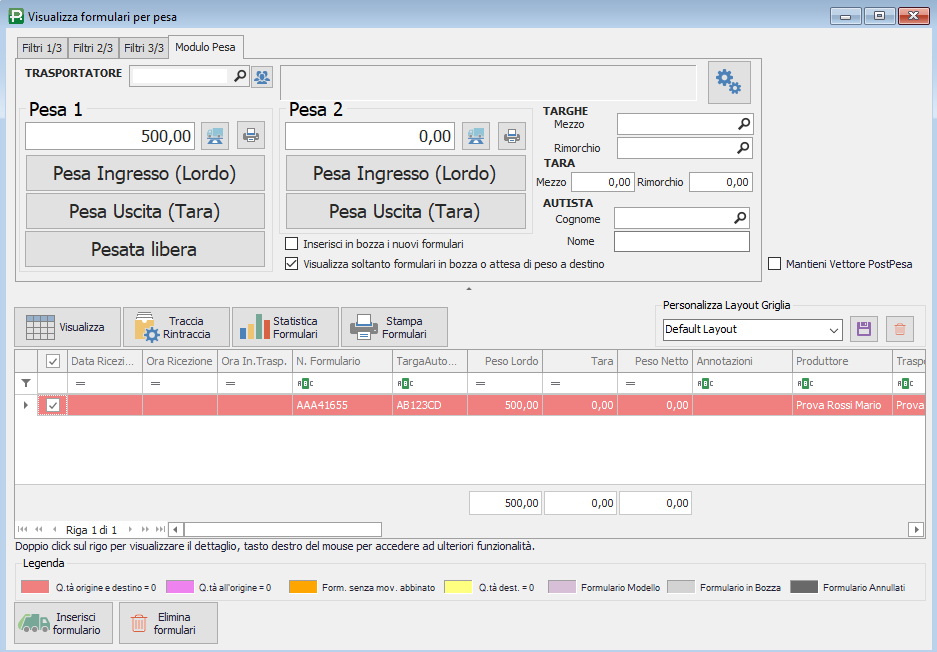Click the Pesa 2 scale reading icon
Viewport: 937px width, 652px height.
(x=475, y=135)
